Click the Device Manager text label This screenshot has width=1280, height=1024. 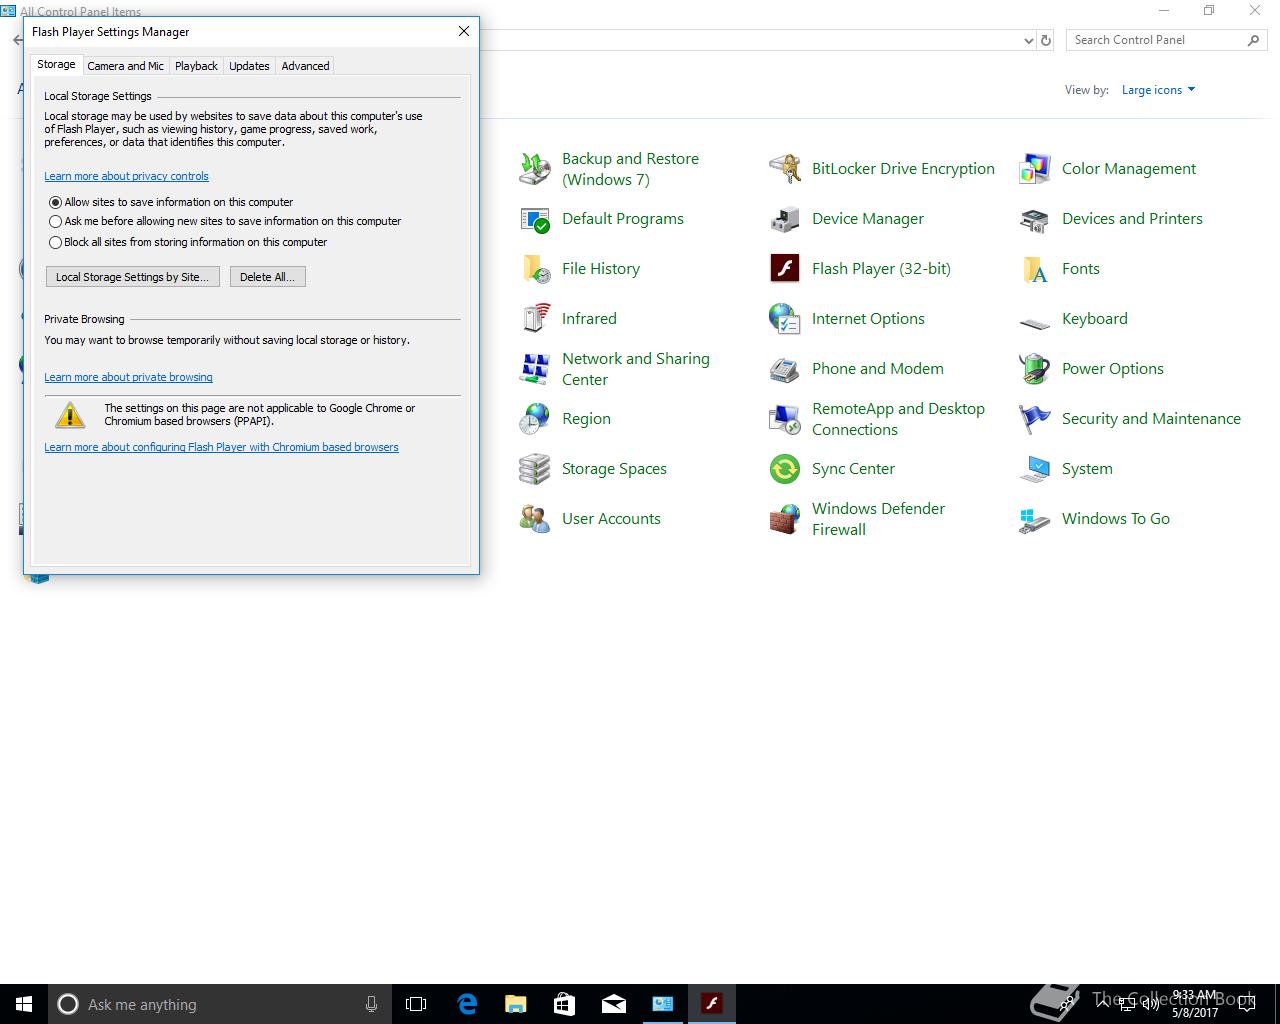(868, 219)
